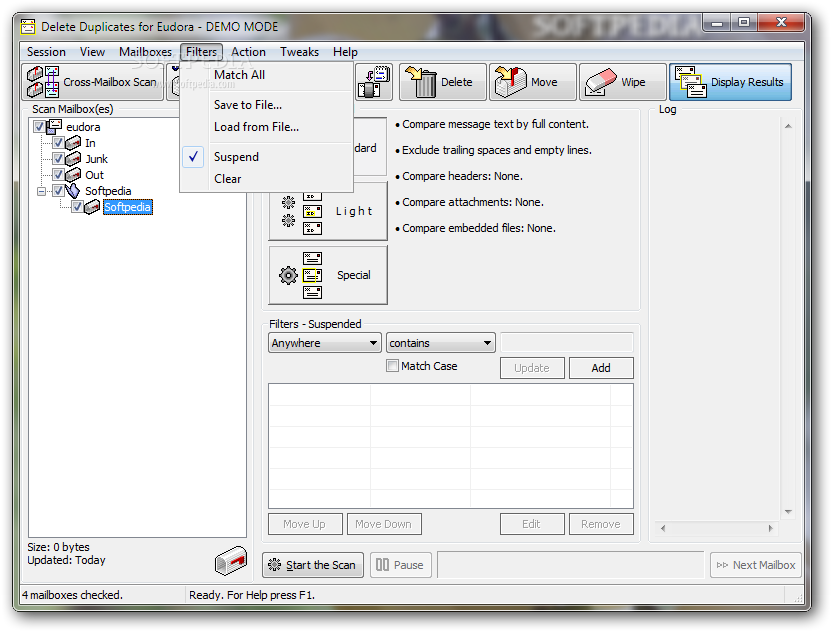Click the Update filter button
Image resolution: width=832 pixels, height=632 pixels.
tap(532, 368)
